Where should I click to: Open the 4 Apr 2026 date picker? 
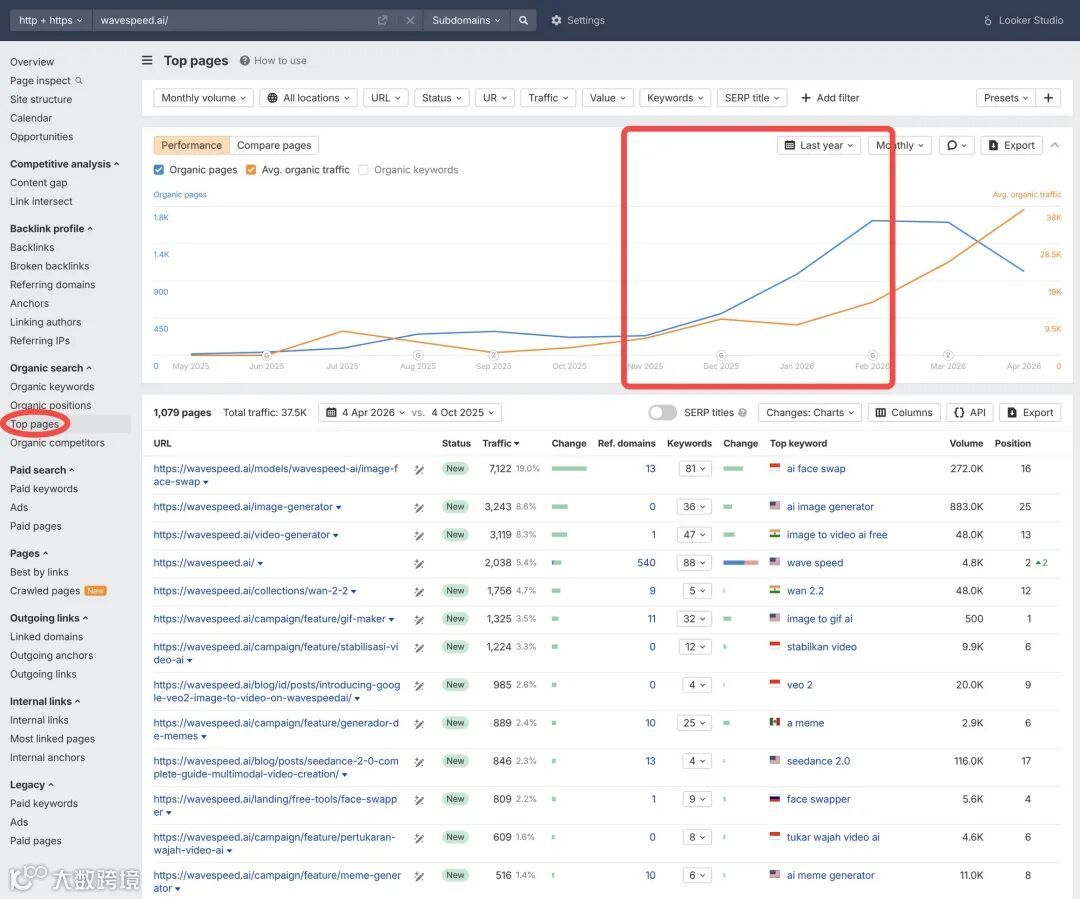point(364,413)
